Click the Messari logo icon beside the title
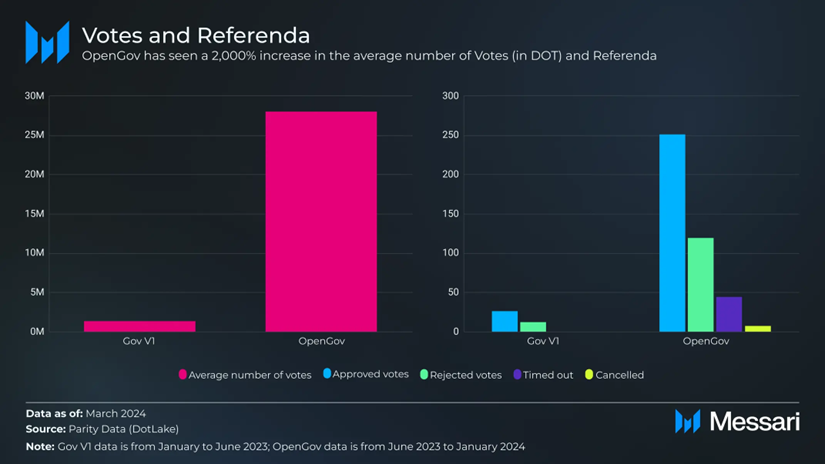The width and height of the screenshot is (825, 464). (x=47, y=43)
